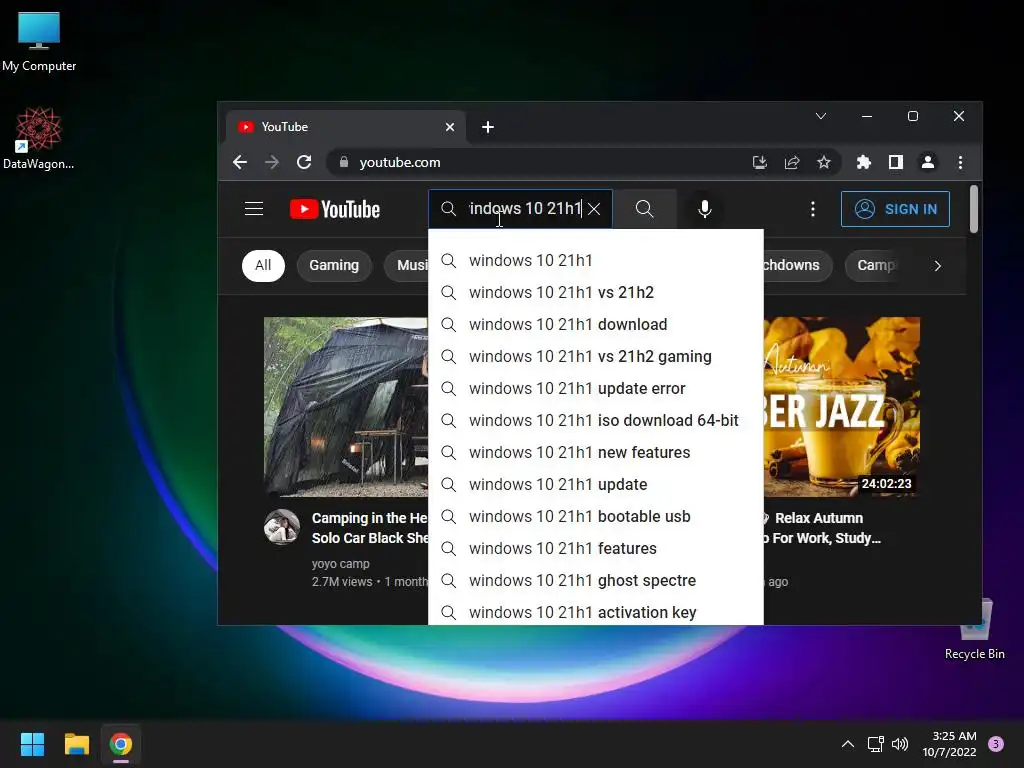
Task: Choose suggestion "windows 10 21h1 activation key"
Action: click(x=596, y=612)
